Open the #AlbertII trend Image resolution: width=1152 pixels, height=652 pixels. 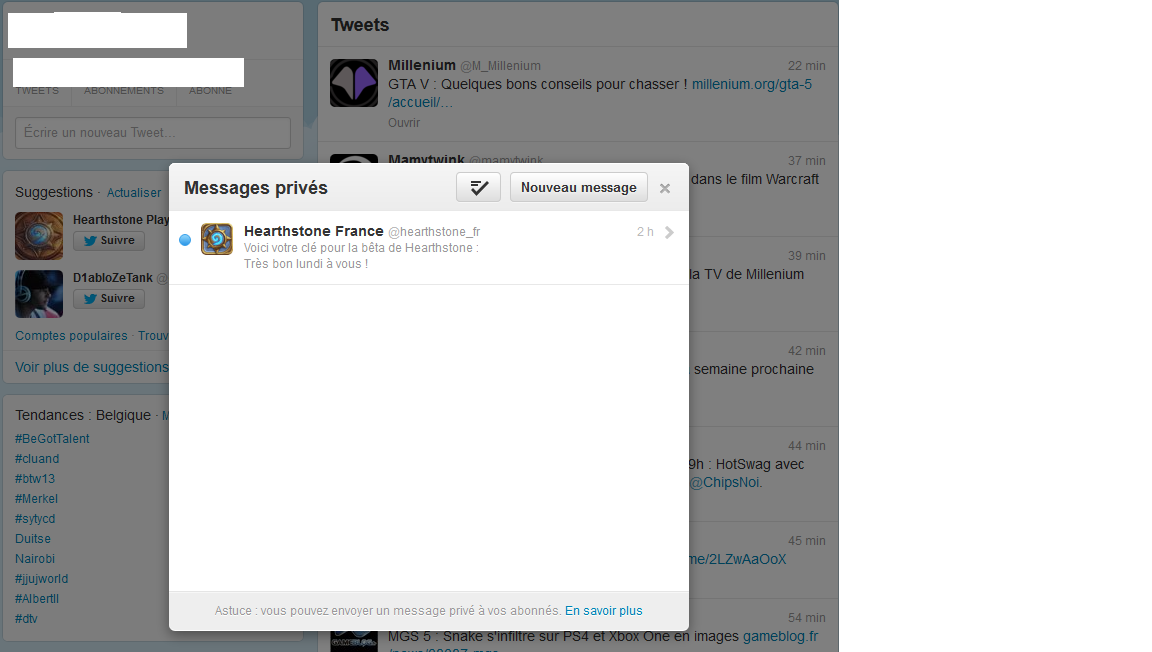coord(37,598)
